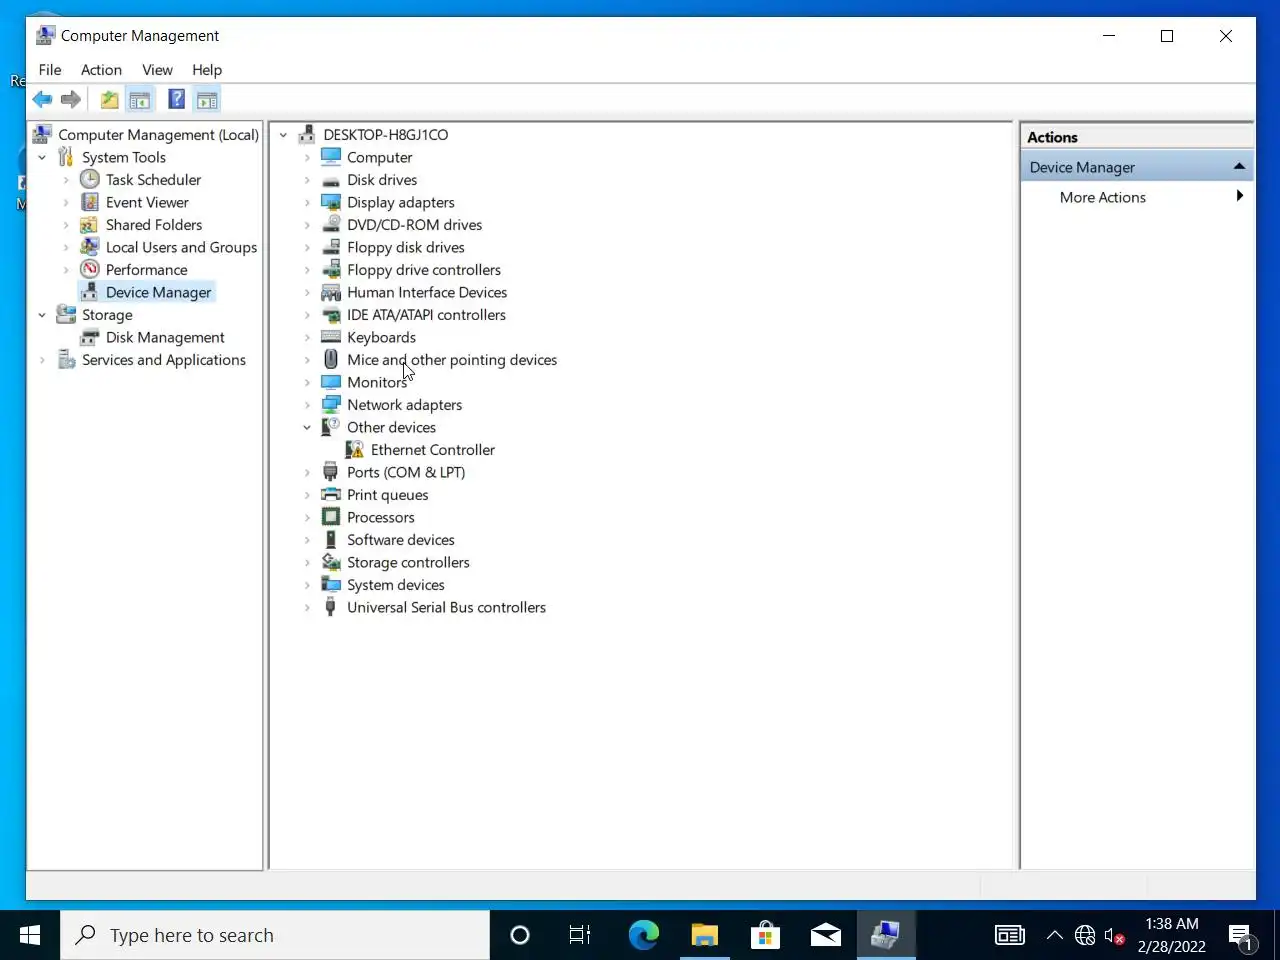Click the network globe tray icon
1280x960 pixels.
click(1085, 936)
